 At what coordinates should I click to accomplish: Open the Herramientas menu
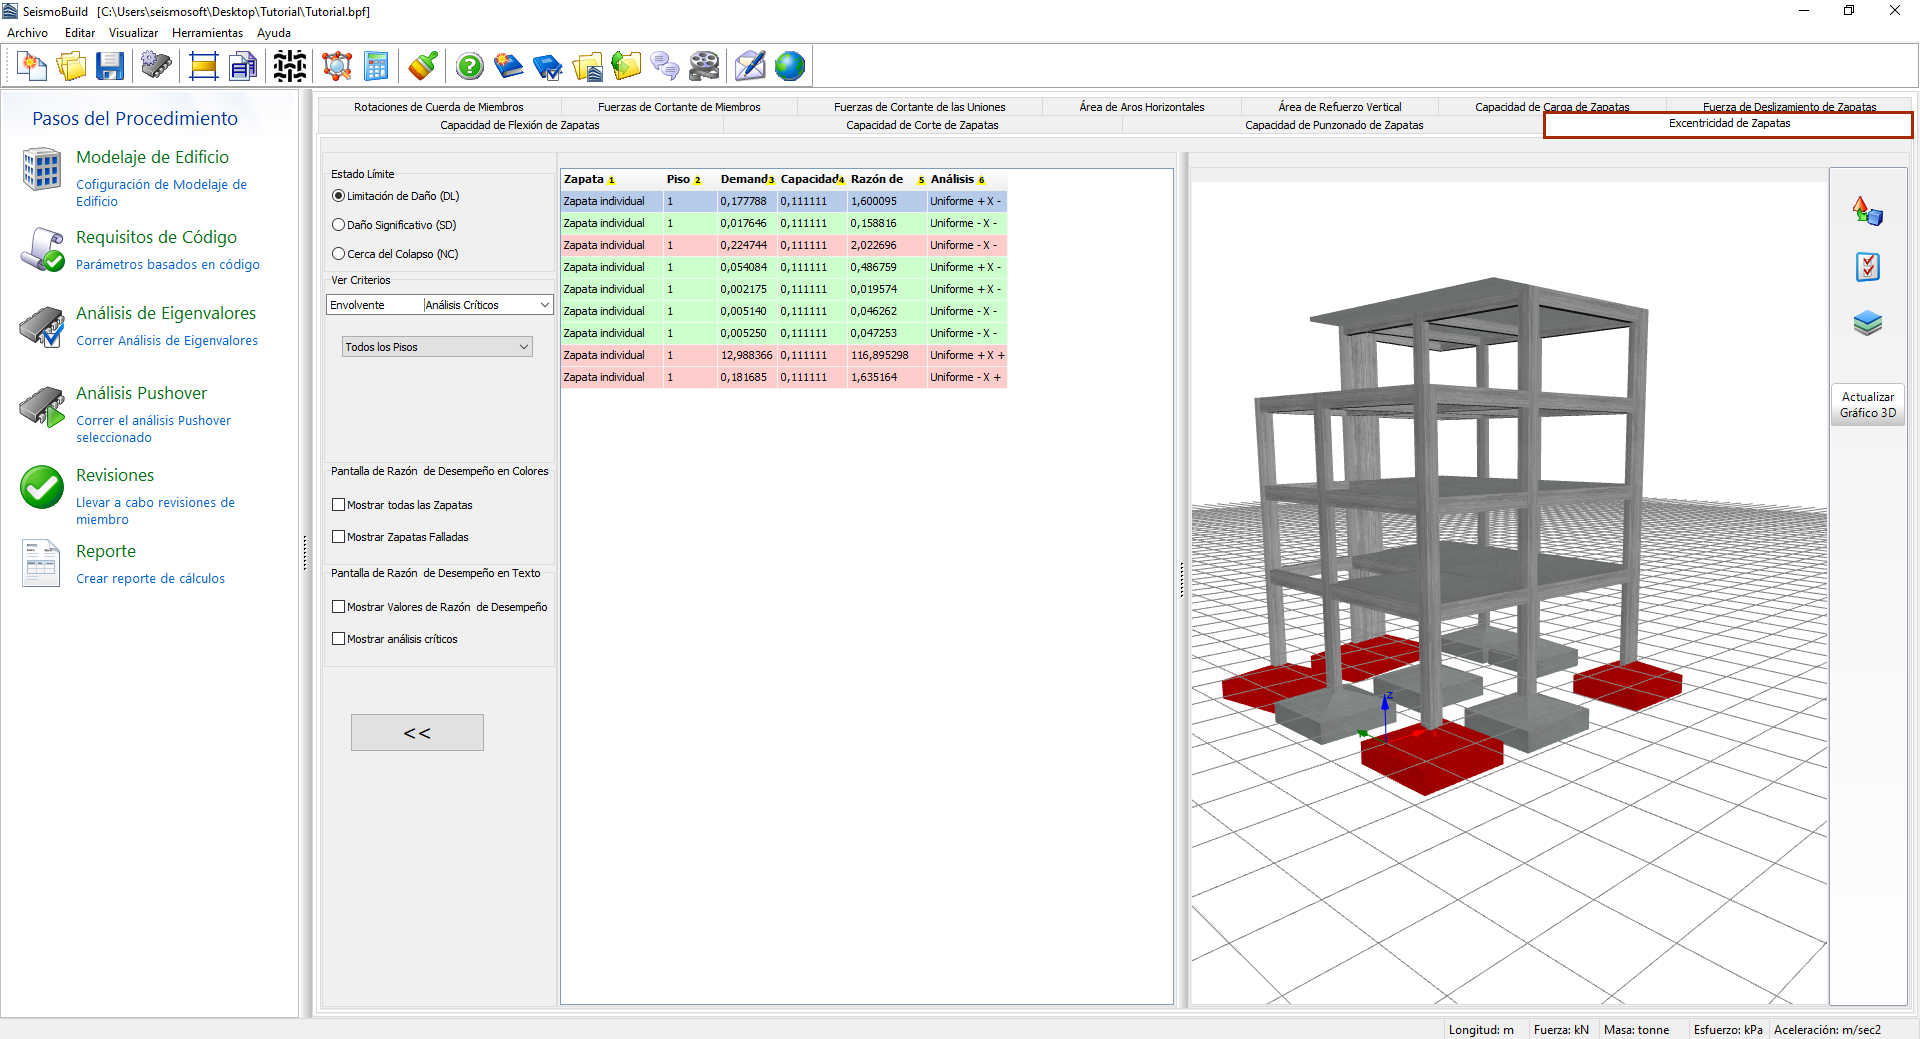(x=207, y=33)
